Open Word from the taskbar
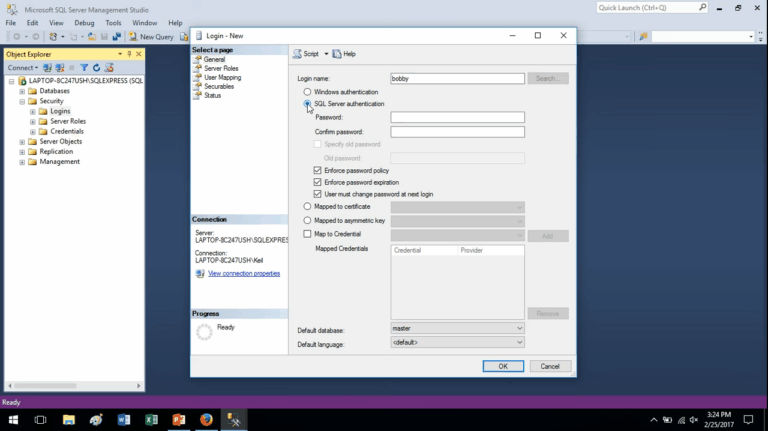768x431 pixels. pos(124,420)
